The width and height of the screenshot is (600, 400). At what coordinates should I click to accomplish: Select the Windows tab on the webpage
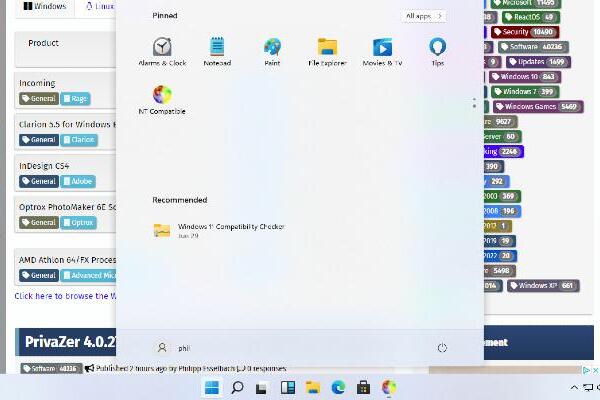click(45, 6)
